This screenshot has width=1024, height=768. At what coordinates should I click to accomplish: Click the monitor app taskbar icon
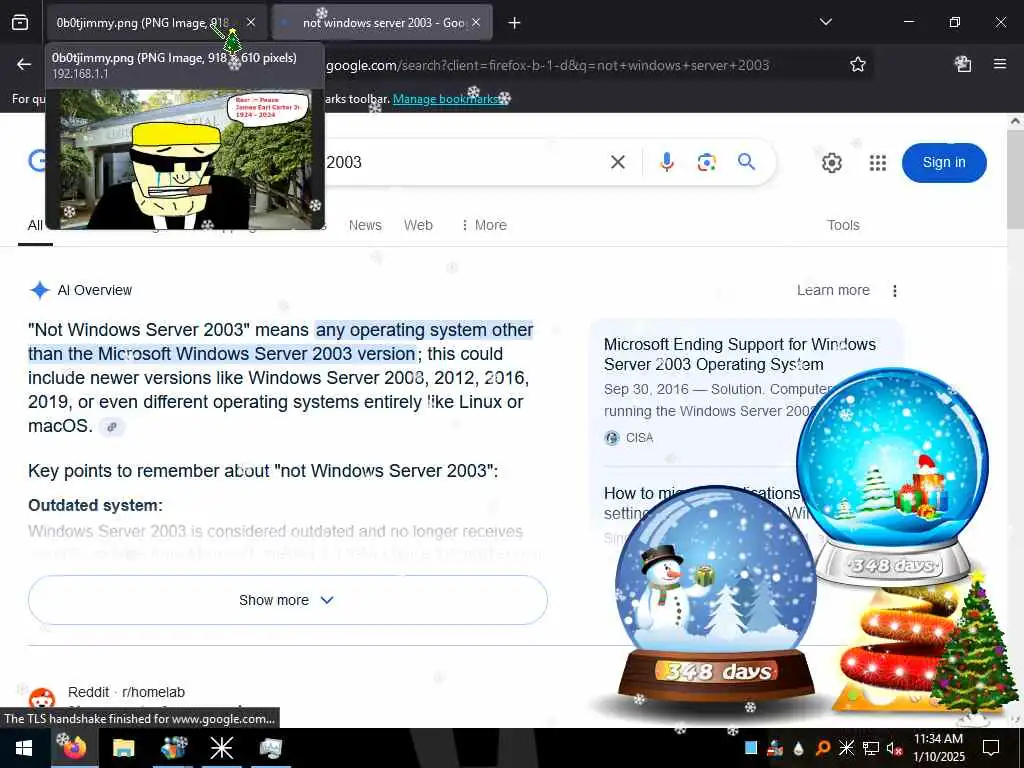(x=270, y=748)
